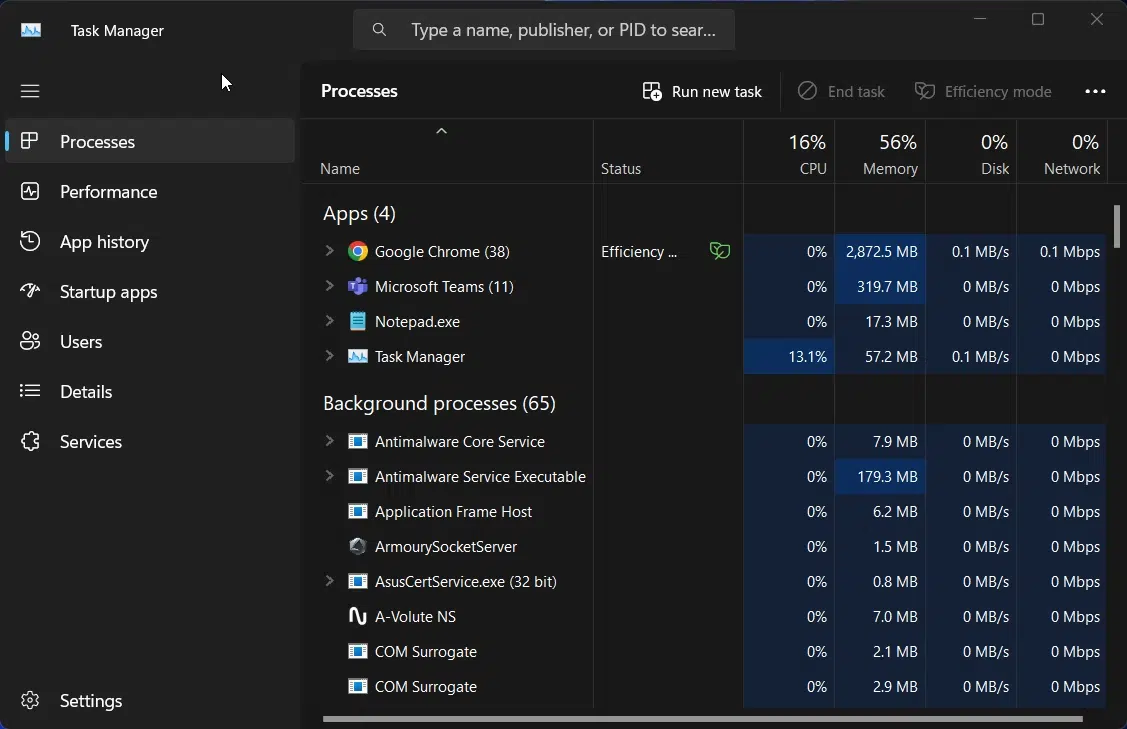
Task: Expand AsusCertService.exe (32 bit)
Action: coord(329,581)
